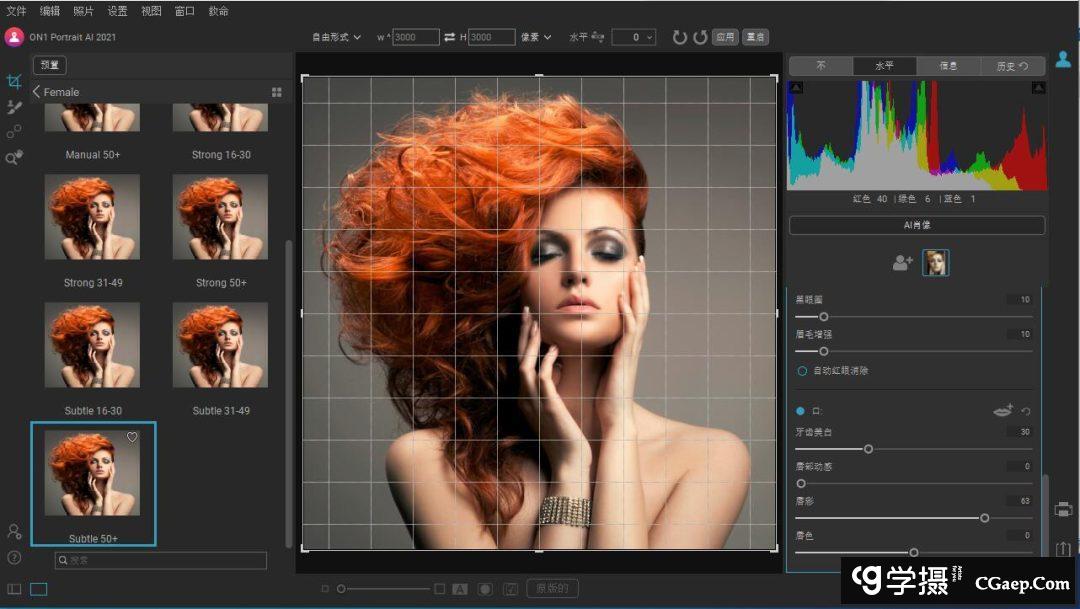
Task: Enable the automatic red-eye removal option
Action: coord(802,370)
